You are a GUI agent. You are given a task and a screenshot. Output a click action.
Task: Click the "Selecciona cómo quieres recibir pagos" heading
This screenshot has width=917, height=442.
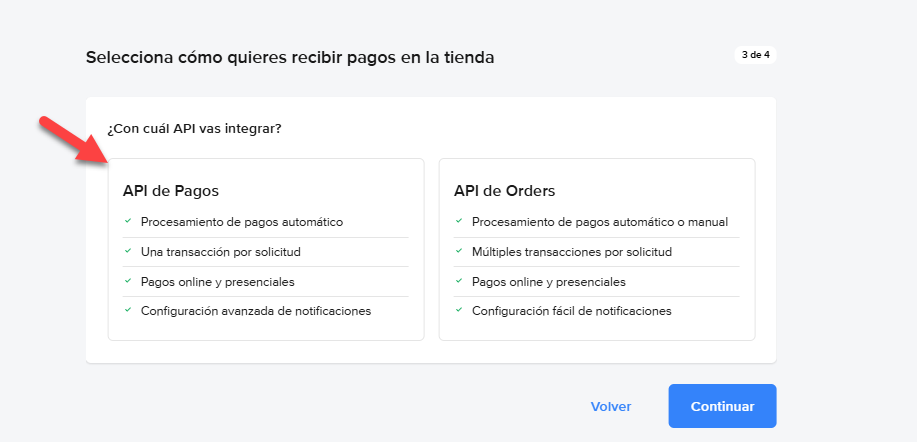click(290, 58)
